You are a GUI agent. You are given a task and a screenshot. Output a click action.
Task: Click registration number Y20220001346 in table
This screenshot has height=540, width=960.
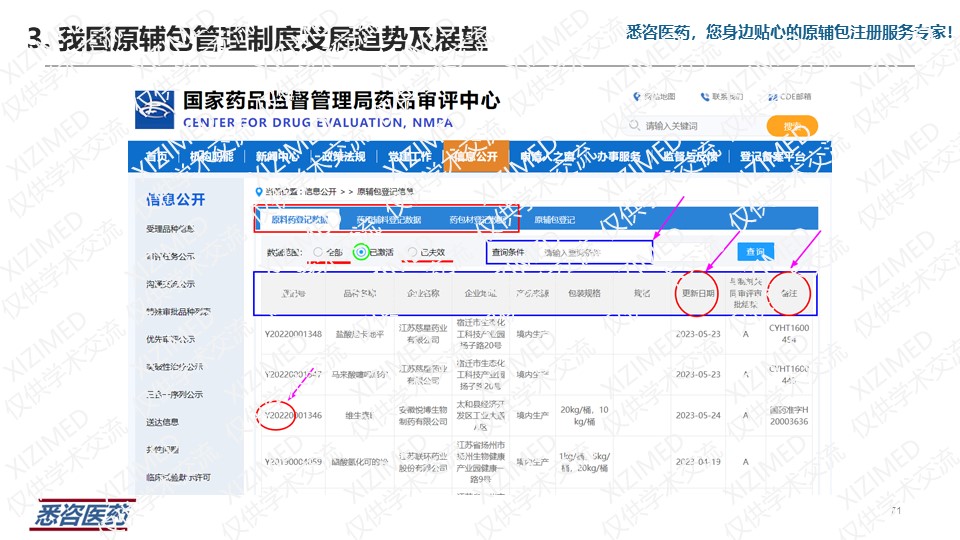[x=293, y=415]
